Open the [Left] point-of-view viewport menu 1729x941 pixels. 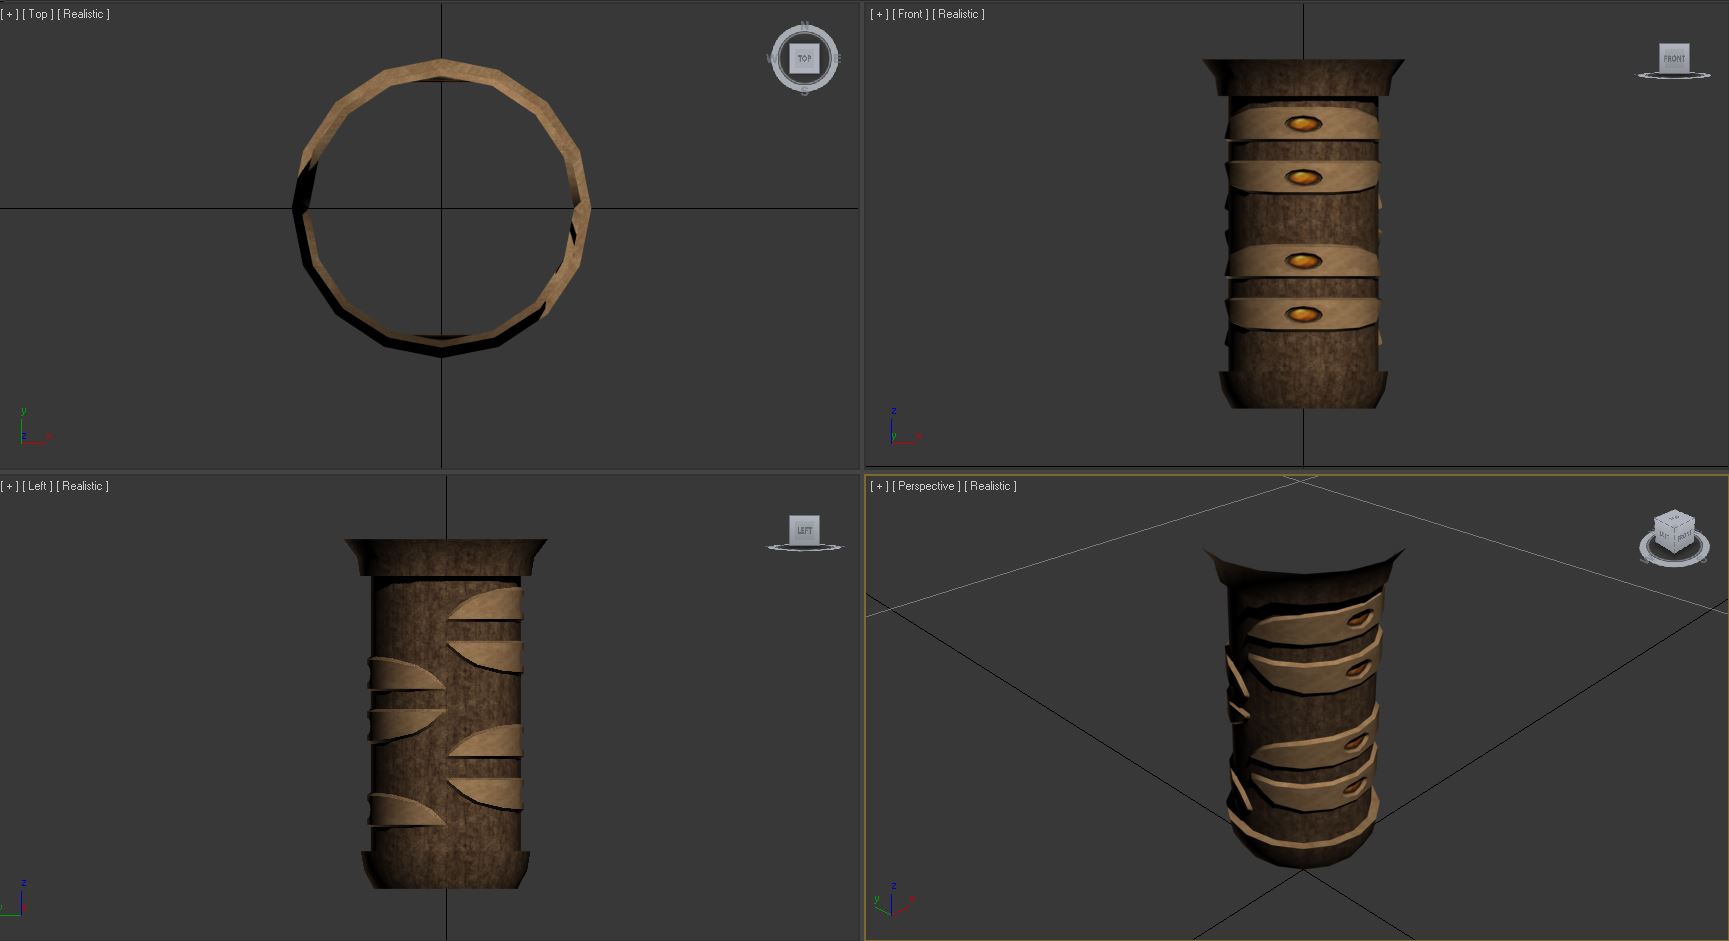click(x=38, y=486)
